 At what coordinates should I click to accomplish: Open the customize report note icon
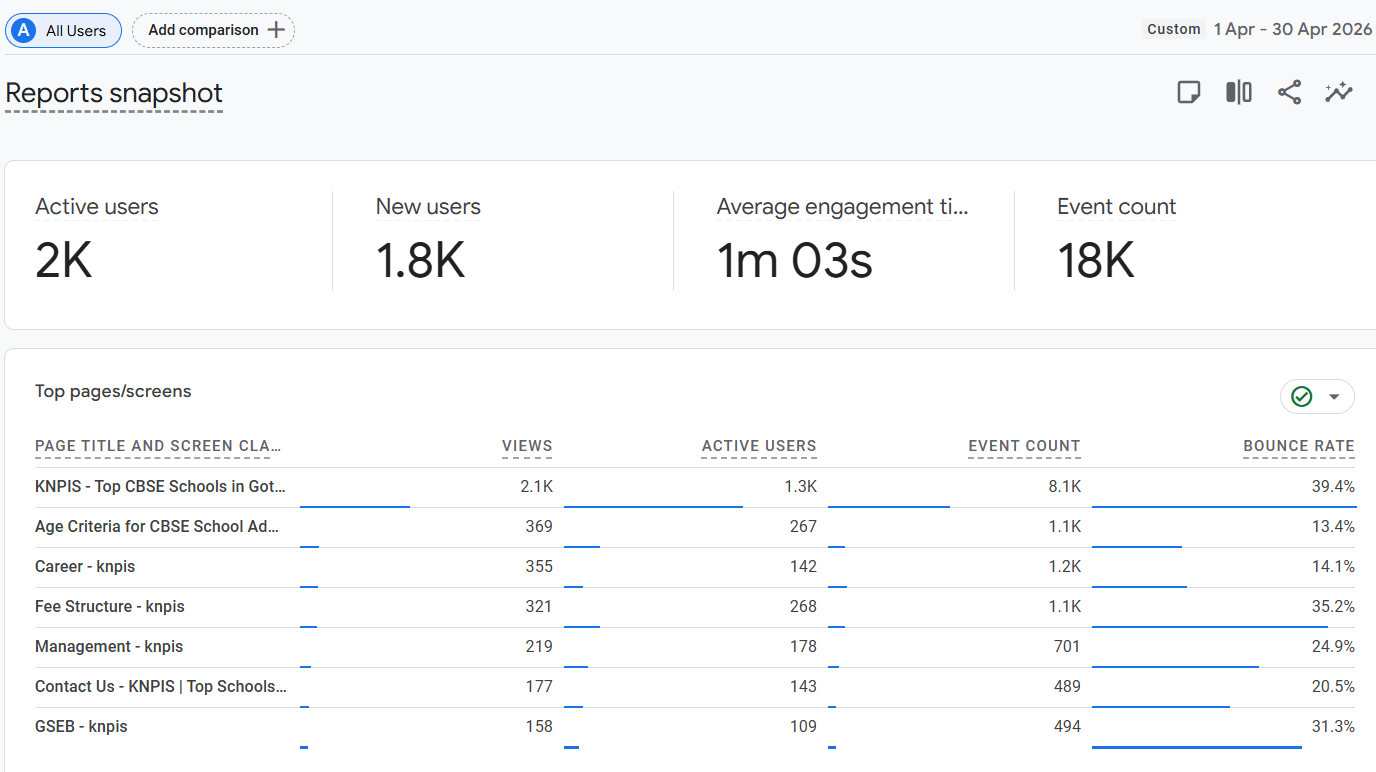1188,93
